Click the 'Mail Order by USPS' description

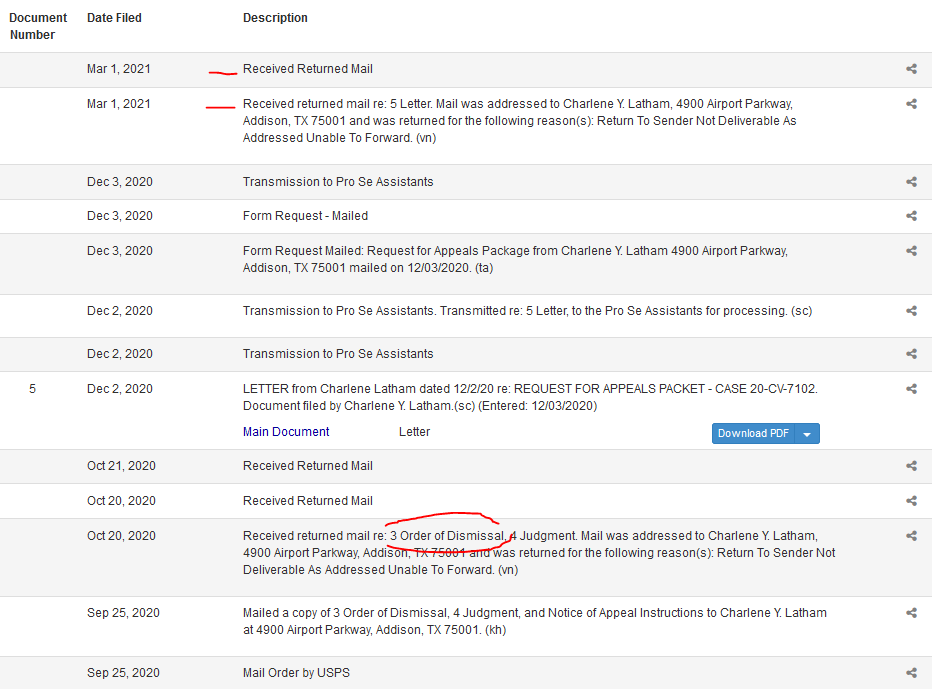(296, 673)
